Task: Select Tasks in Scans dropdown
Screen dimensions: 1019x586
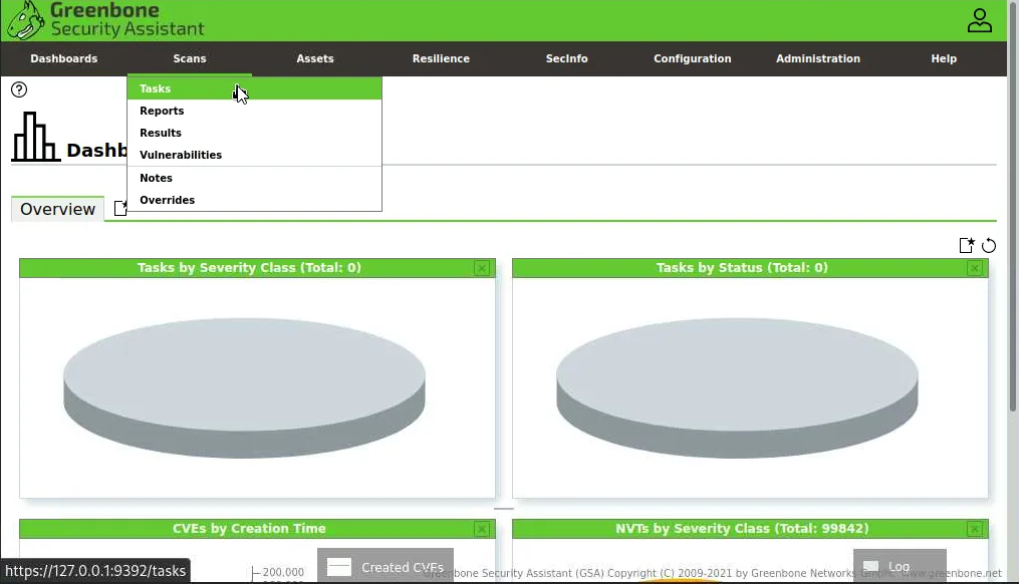Action: click(254, 88)
